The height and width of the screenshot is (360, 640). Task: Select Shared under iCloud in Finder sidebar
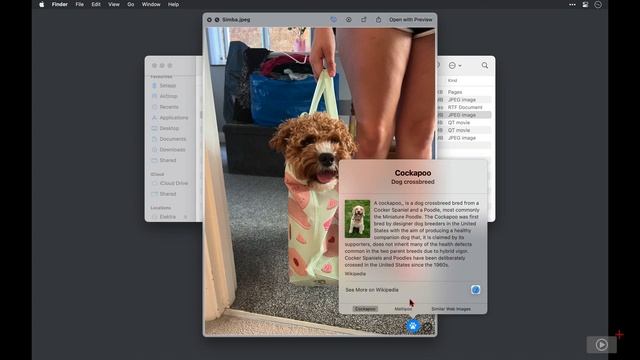168,194
